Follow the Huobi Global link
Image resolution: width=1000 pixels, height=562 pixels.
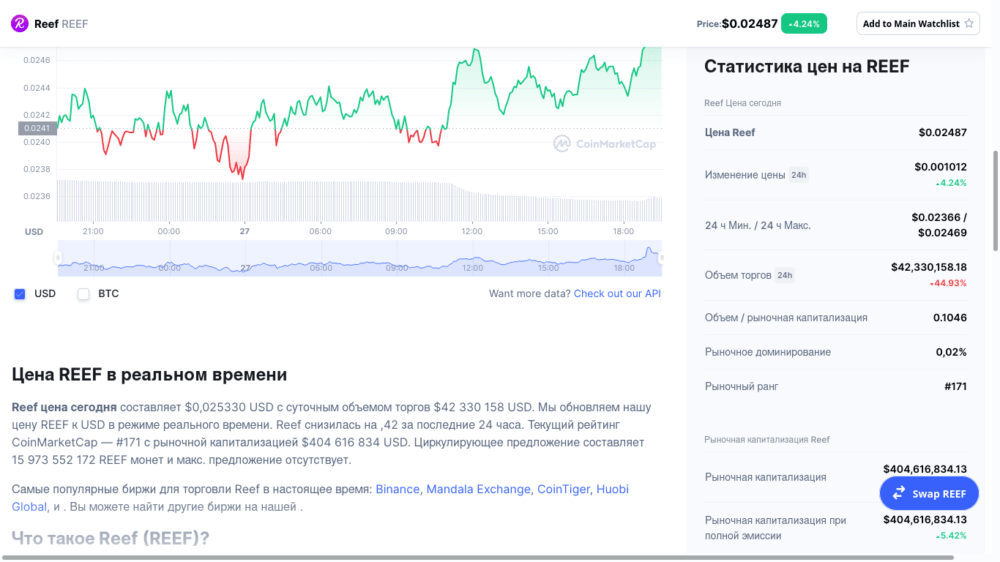[612, 489]
